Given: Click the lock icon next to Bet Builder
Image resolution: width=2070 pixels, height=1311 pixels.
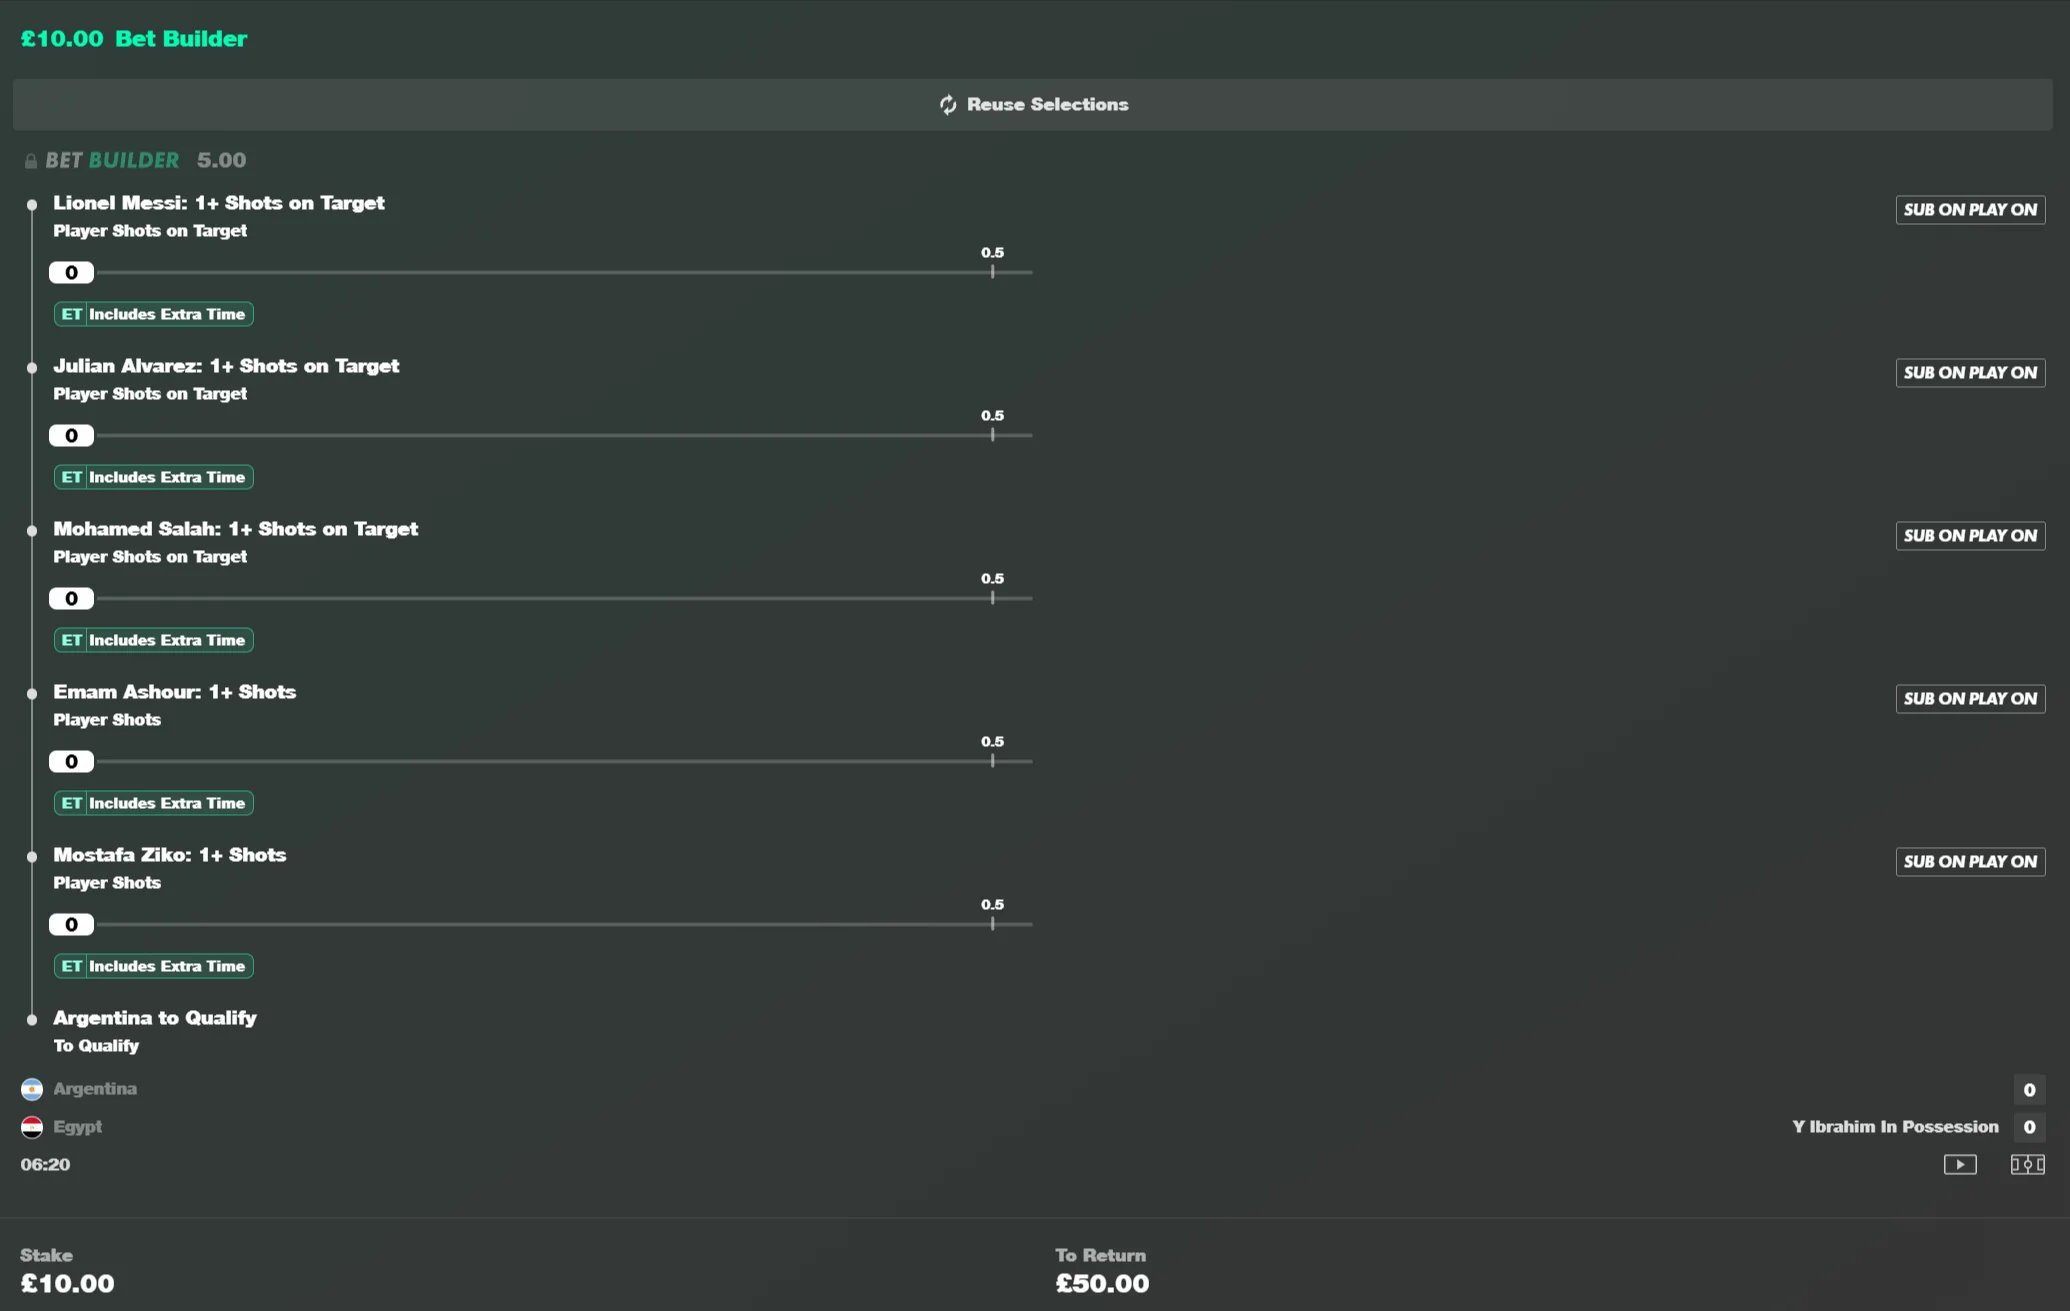Looking at the screenshot, I should [x=31, y=161].
